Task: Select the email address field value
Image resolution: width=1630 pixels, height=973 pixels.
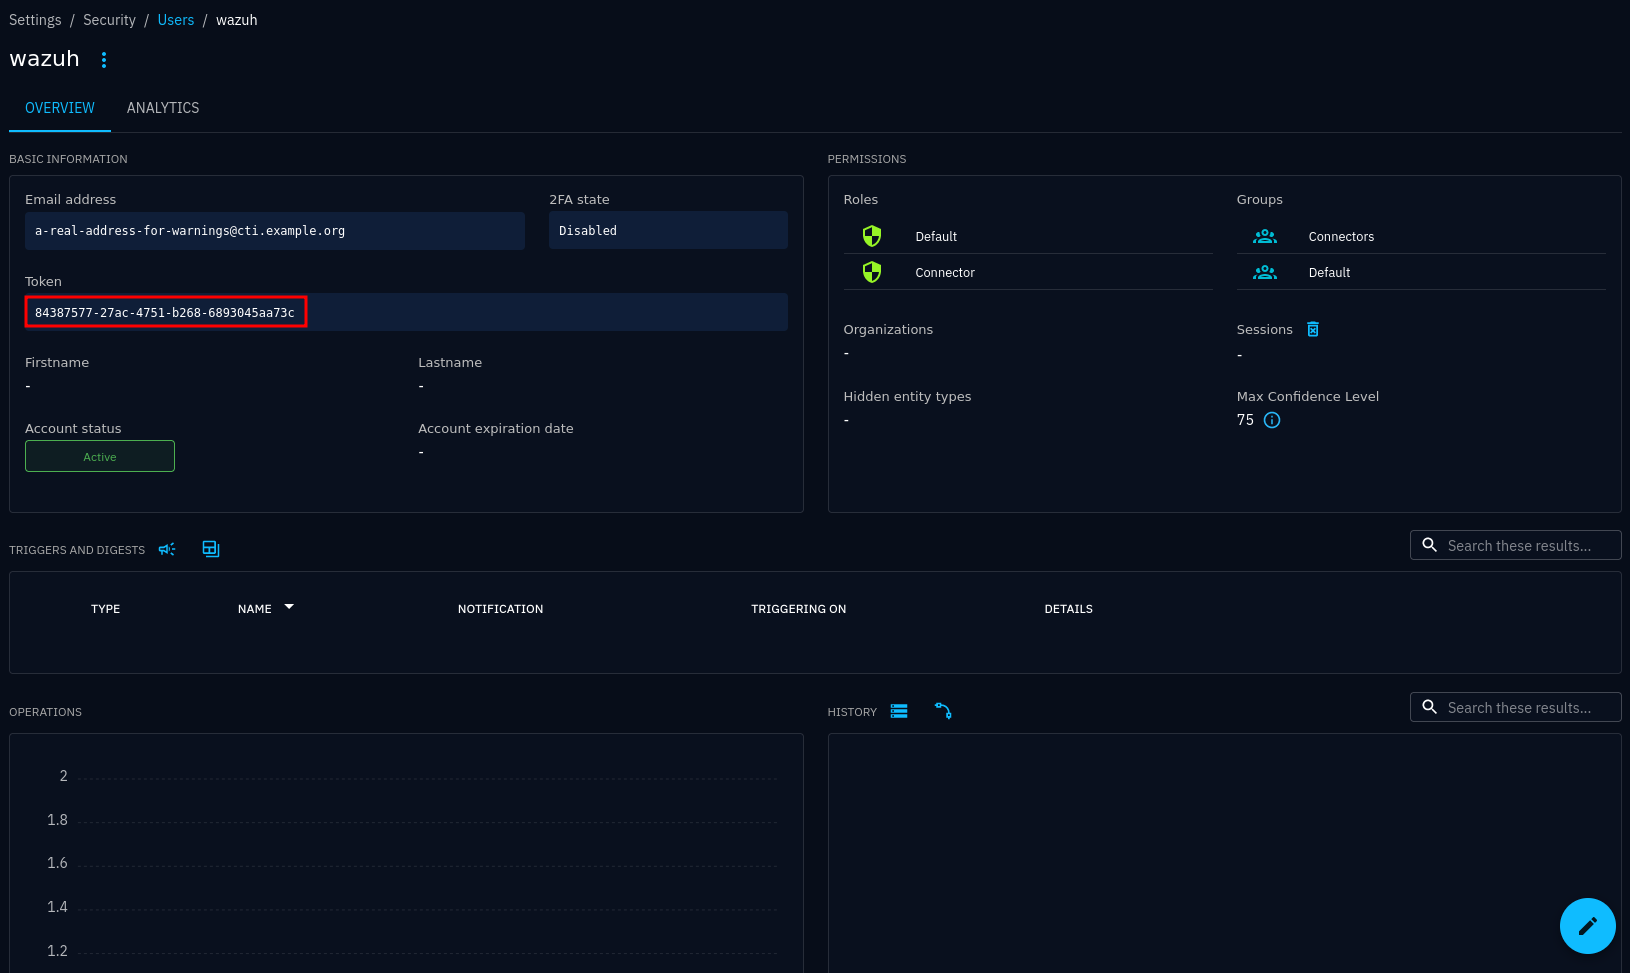Action: click(275, 231)
